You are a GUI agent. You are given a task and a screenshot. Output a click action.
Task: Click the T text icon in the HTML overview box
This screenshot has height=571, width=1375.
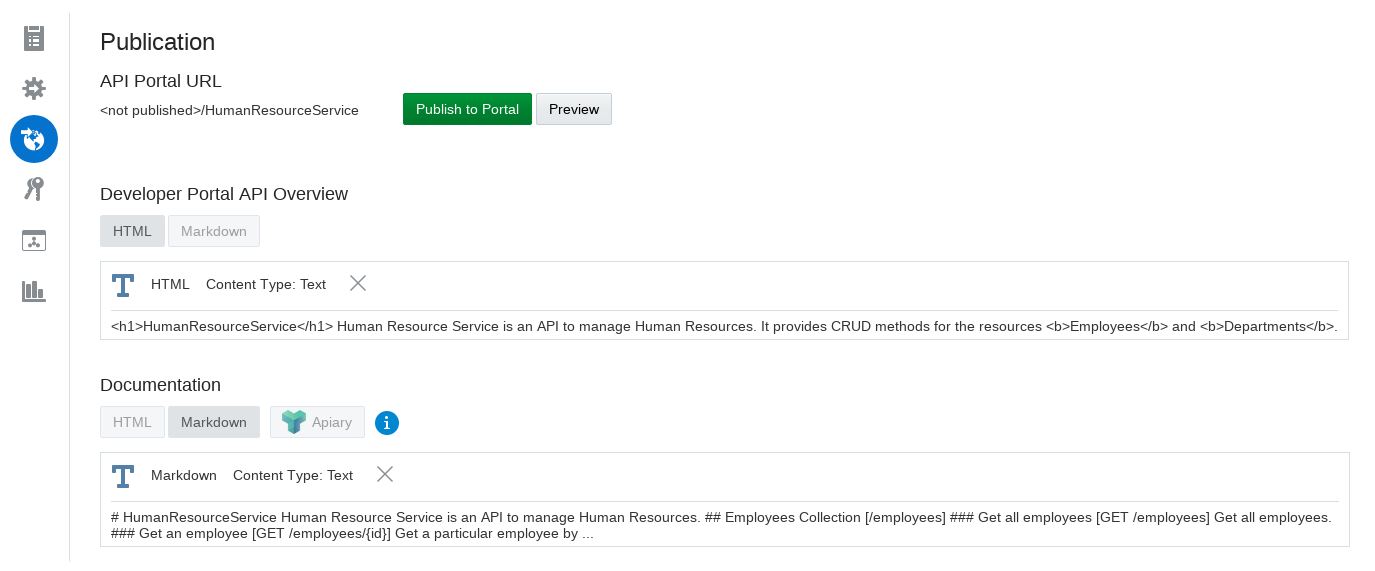click(123, 285)
